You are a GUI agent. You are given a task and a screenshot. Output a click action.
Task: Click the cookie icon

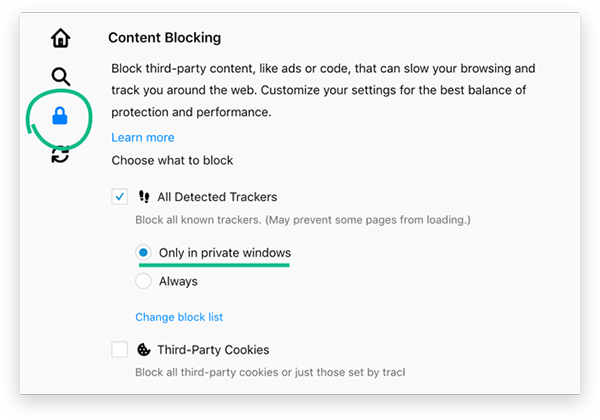click(144, 350)
